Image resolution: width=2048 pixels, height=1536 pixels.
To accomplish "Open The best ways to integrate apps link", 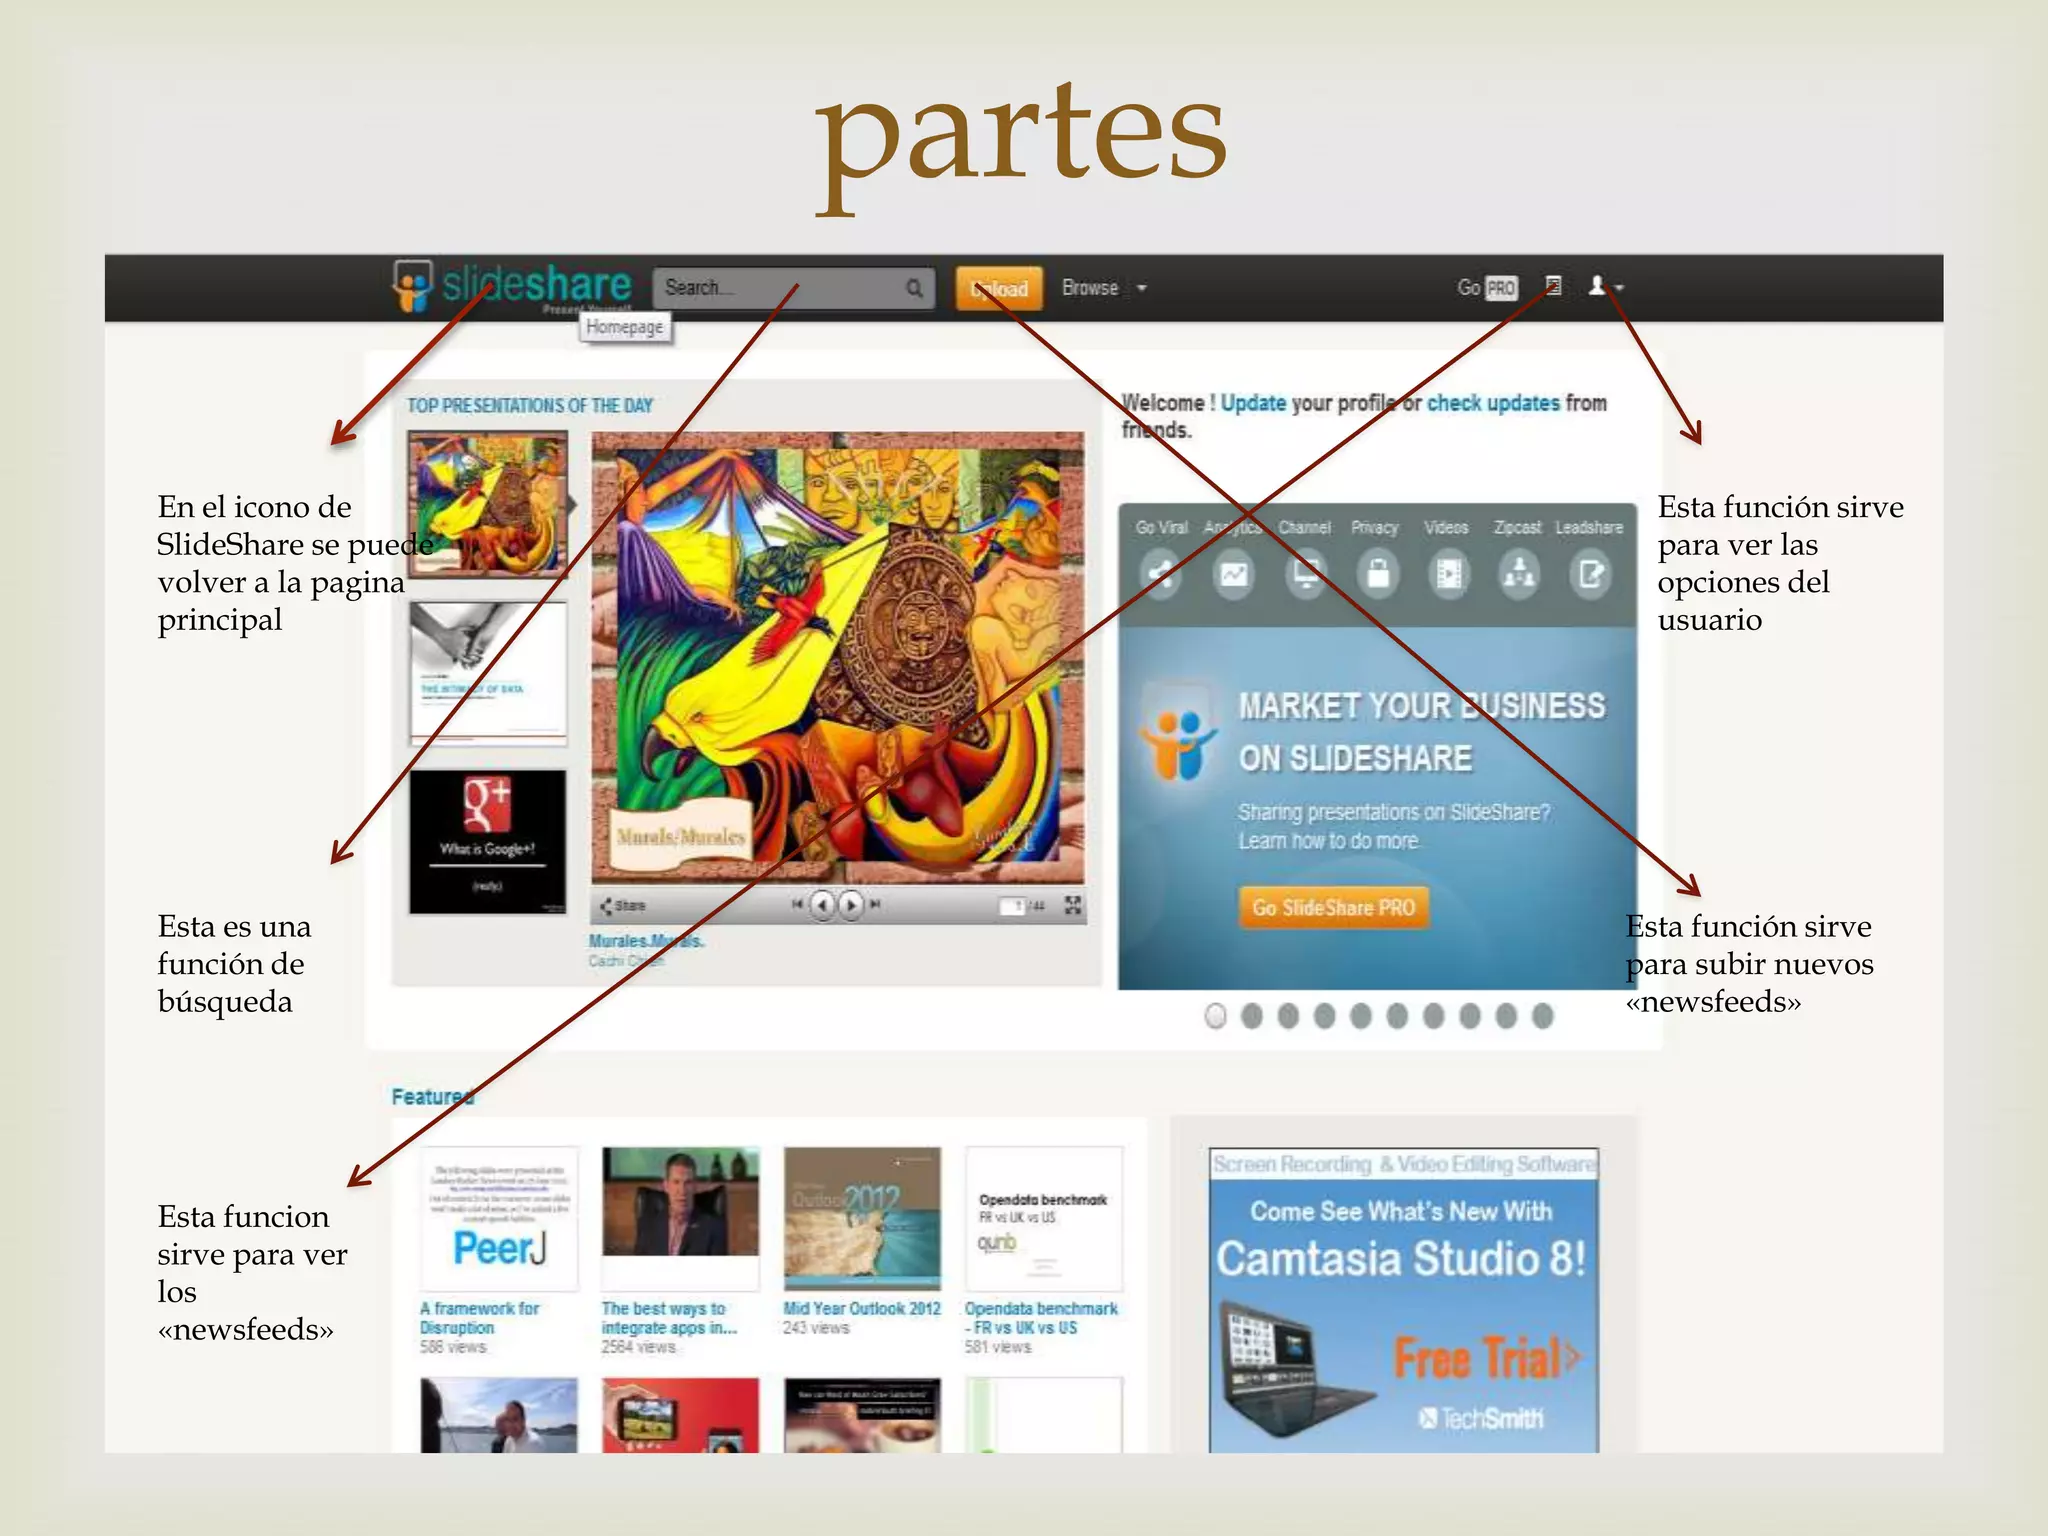I will (669, 1318).
